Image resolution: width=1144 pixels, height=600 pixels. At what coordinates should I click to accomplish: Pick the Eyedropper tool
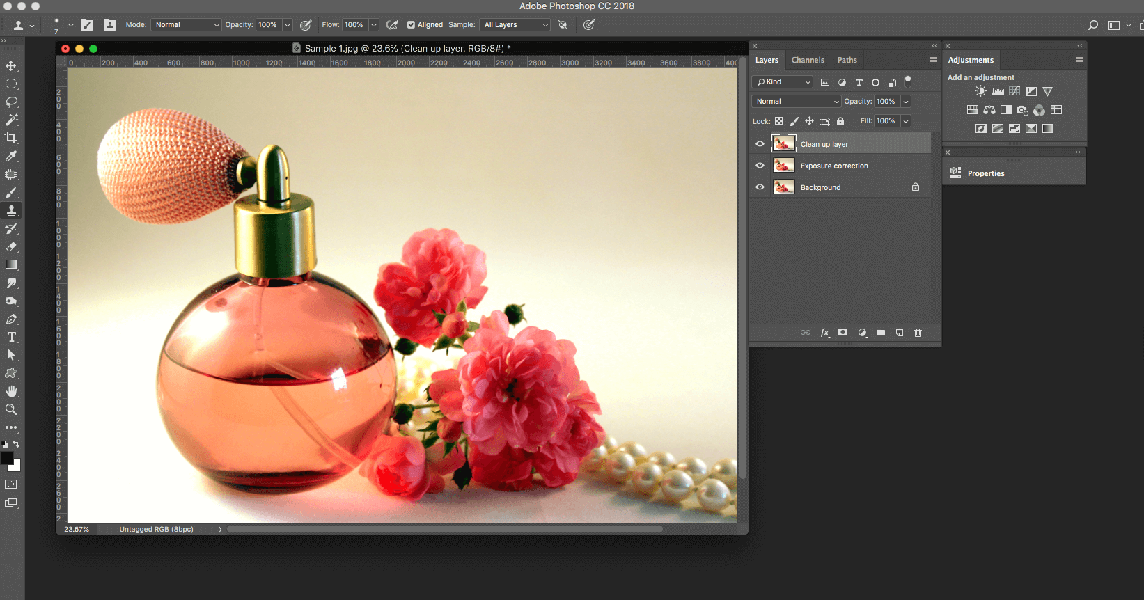12,156
